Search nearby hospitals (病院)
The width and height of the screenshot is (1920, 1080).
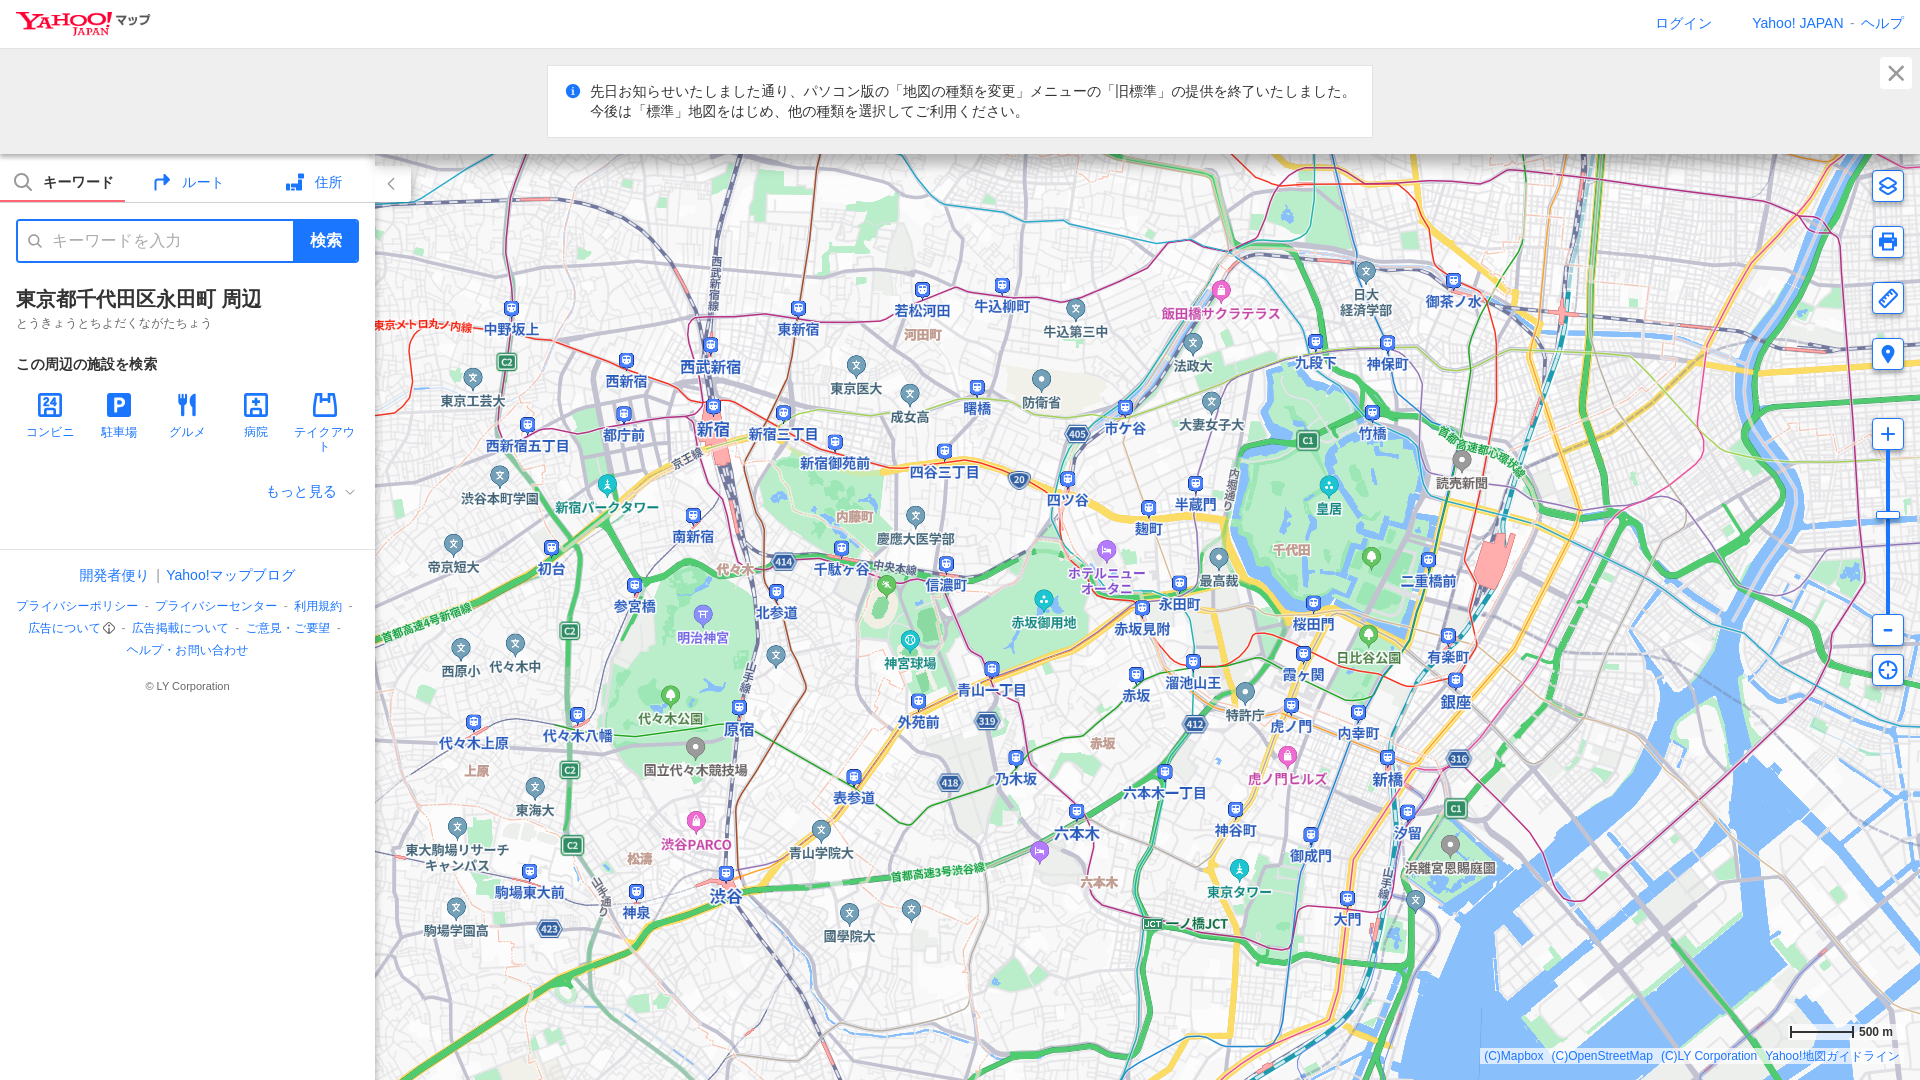(x=256, y=415)
